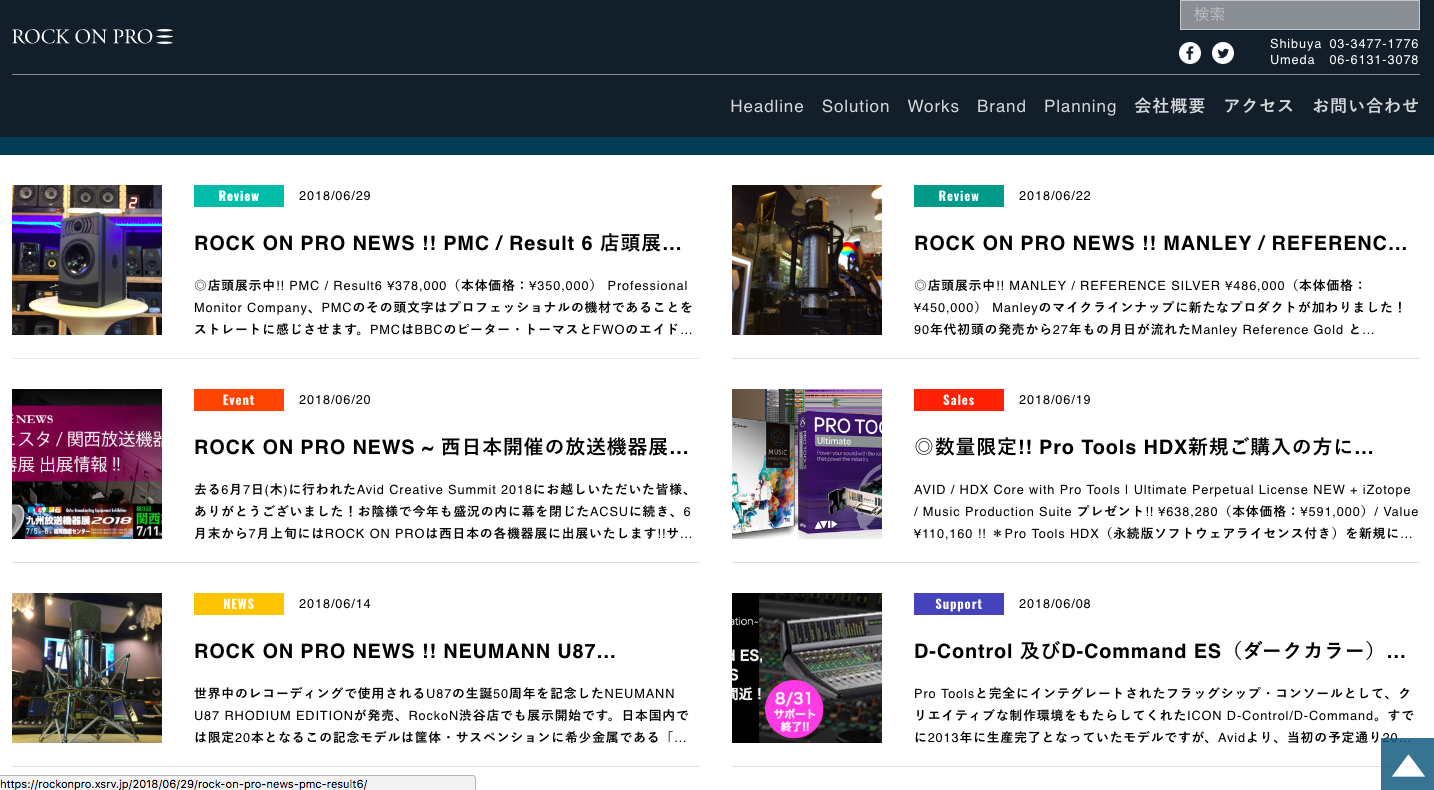Click the orange Event tag

pos(239,400)
